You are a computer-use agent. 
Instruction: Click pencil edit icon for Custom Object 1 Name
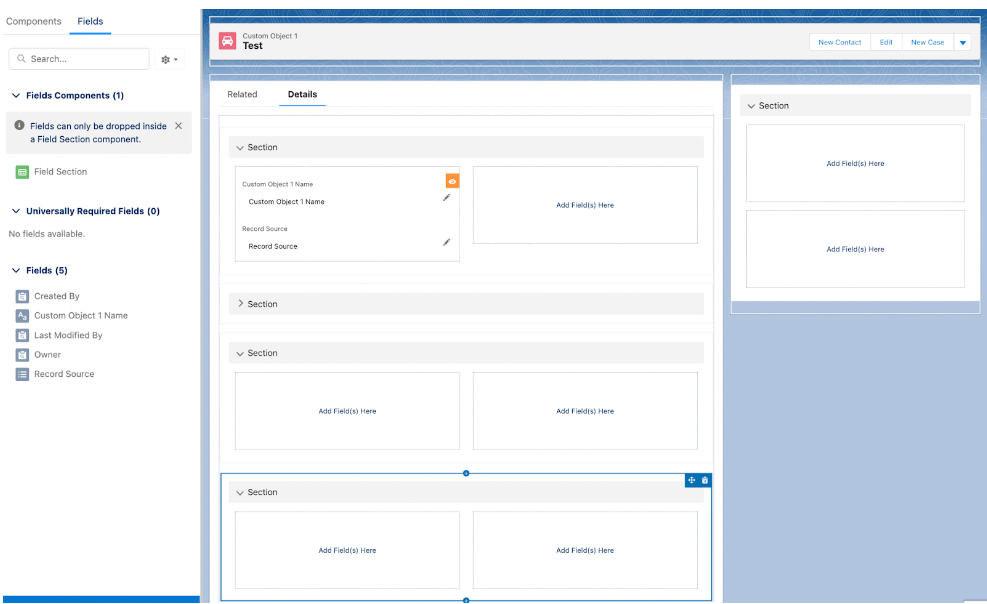[446, 198]
